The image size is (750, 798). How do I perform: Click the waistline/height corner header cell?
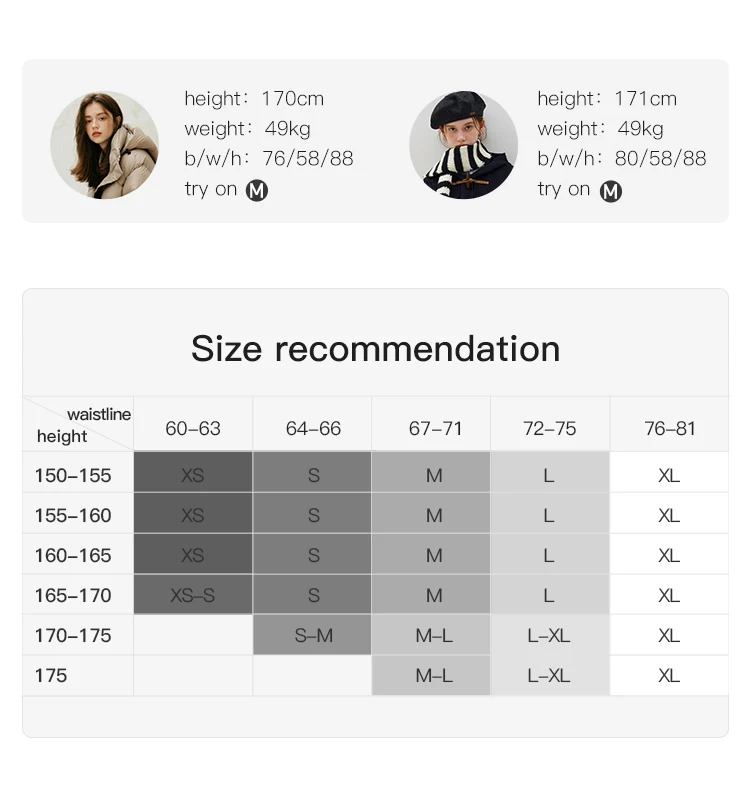[78, 424]
